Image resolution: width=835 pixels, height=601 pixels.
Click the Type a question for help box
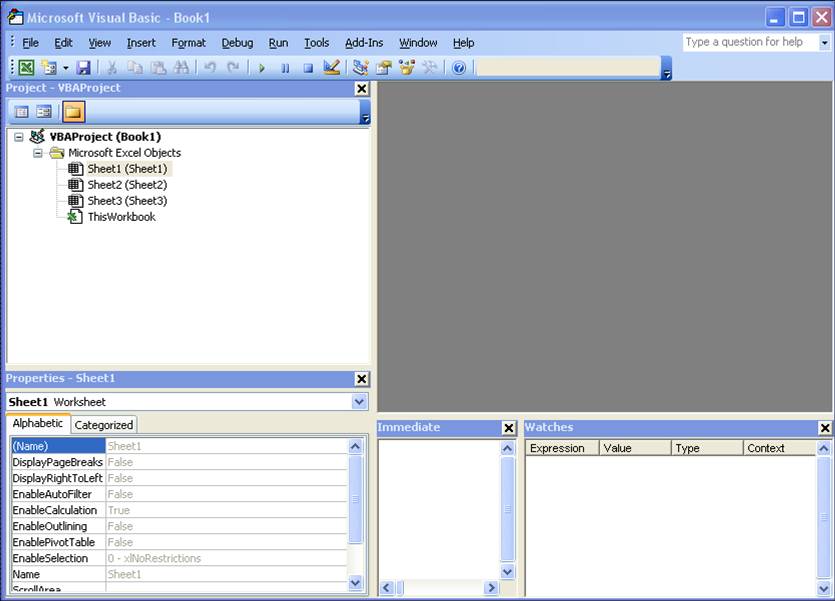[x=750, y=42]
